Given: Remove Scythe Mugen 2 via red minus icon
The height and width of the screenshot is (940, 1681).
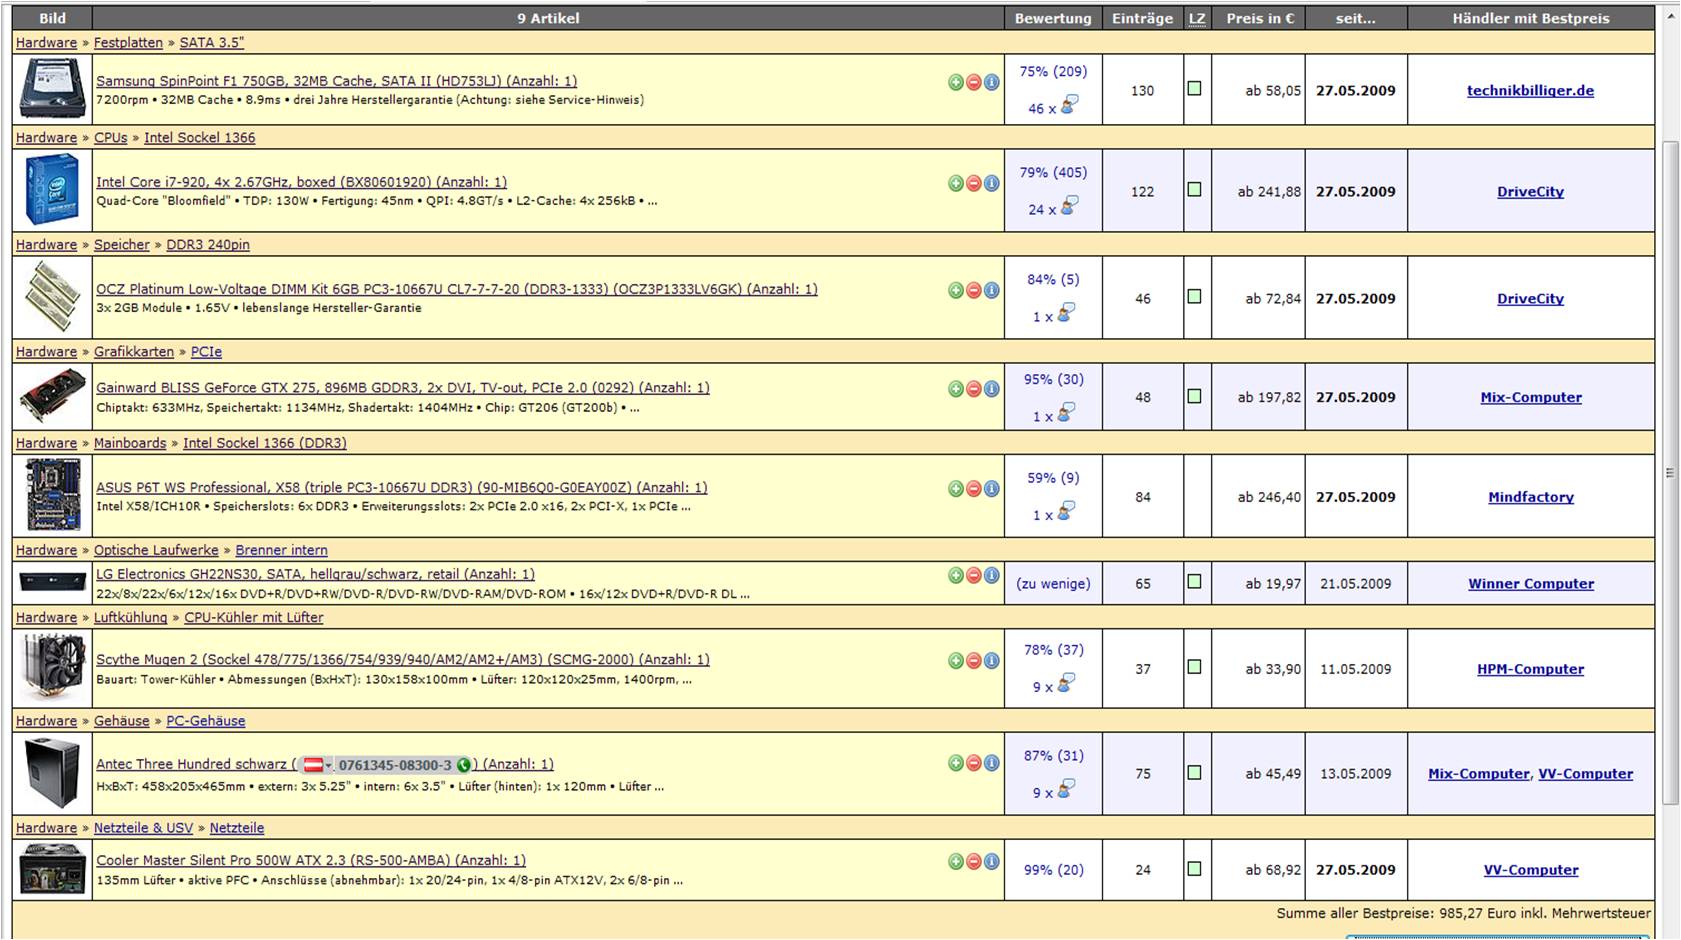Looking at the screenshot, I should tap(974, 661).
